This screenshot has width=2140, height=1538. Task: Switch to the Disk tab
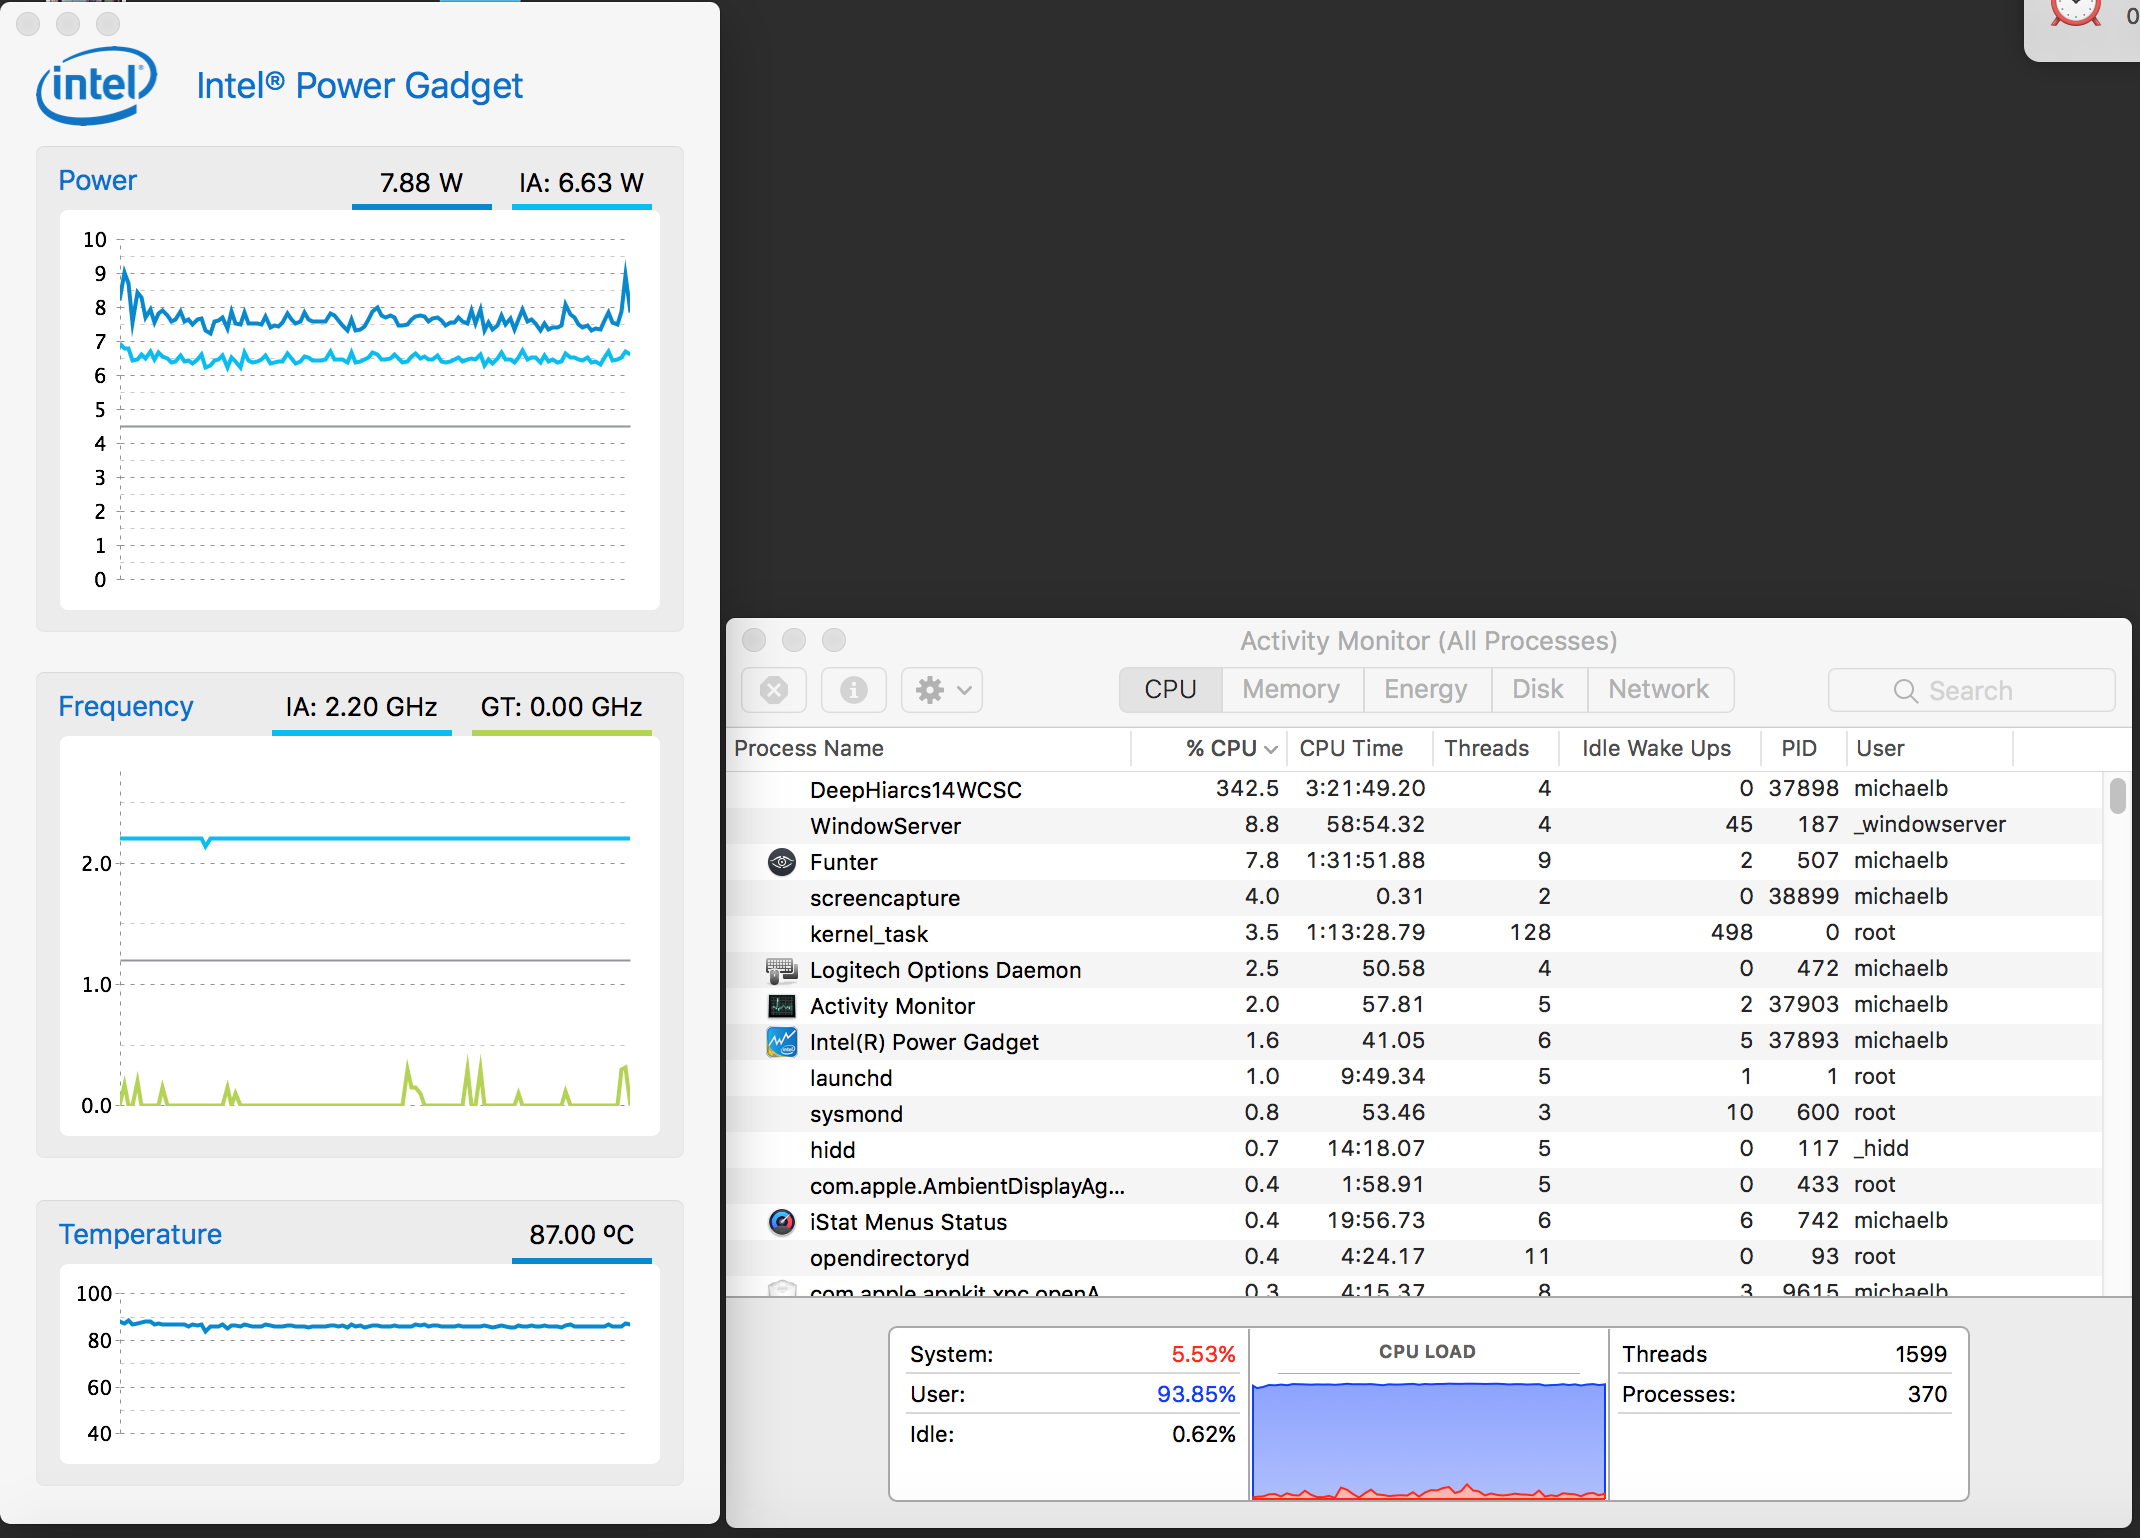point(1538,690)
